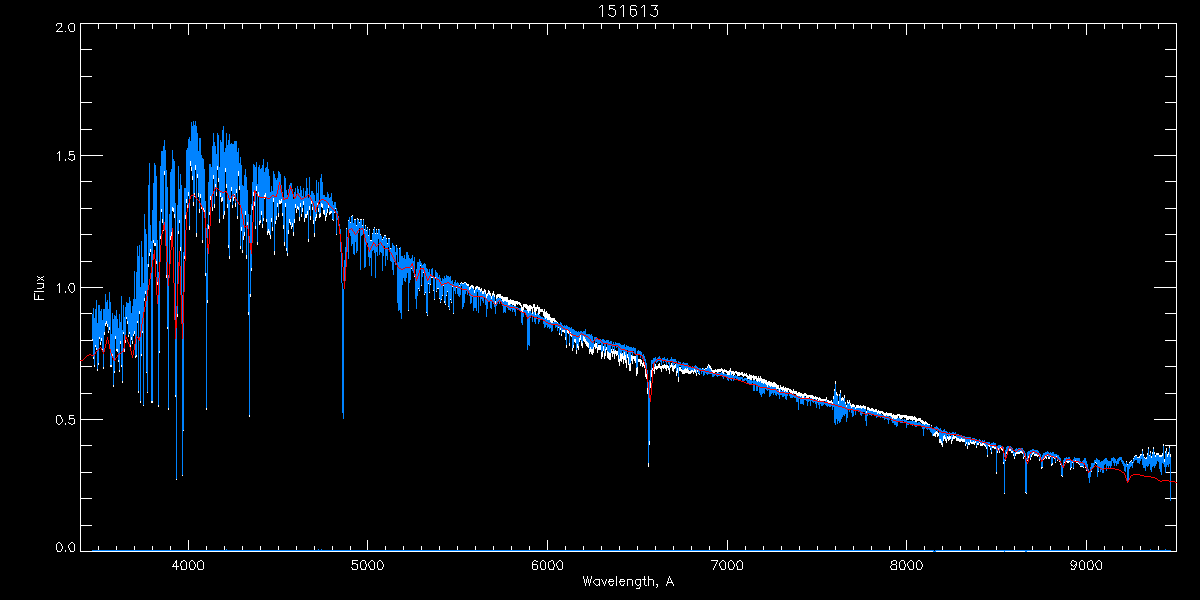Click the 0.5 y-axis tick label
The height and width of the screenshot is (600, 1200).
click(x=65, y=419)
